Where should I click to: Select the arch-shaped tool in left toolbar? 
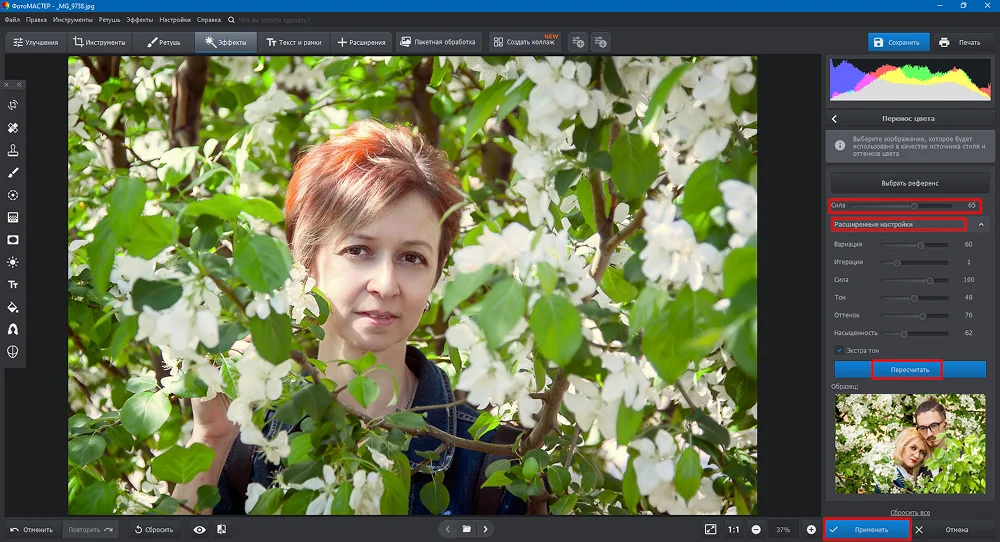pyautogui.click(x=13, y=330)
